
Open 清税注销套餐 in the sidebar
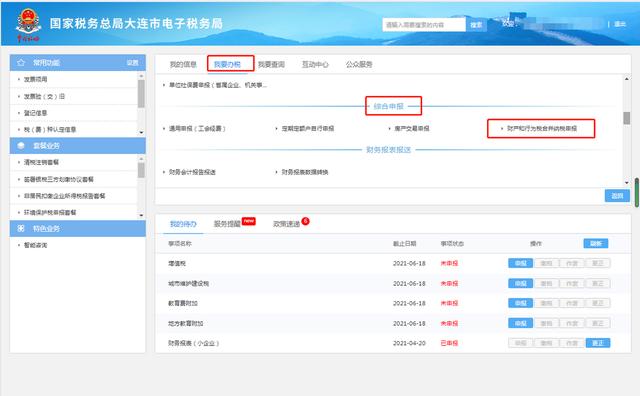coord(41,162)
